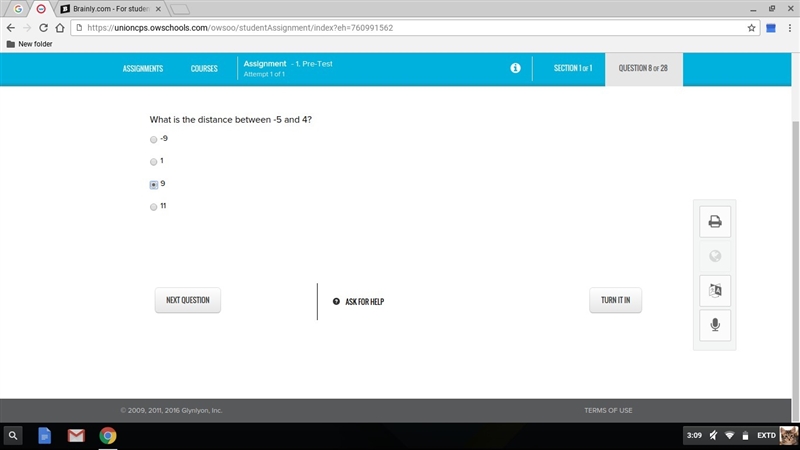The image size is (800, 450).
Task: Click the clock showing 3:09
Action: click(694, 435)
